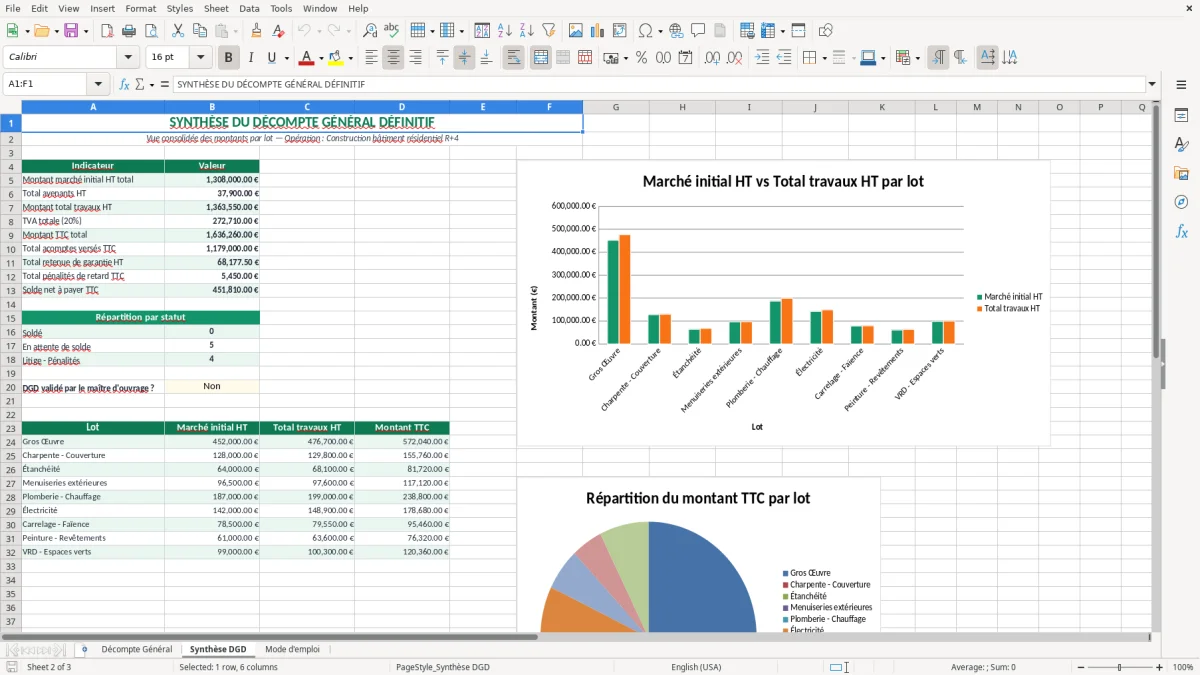Click the Function Wizard fx icon
This screenshot has height=675, width=1200.
coord(124,84)
